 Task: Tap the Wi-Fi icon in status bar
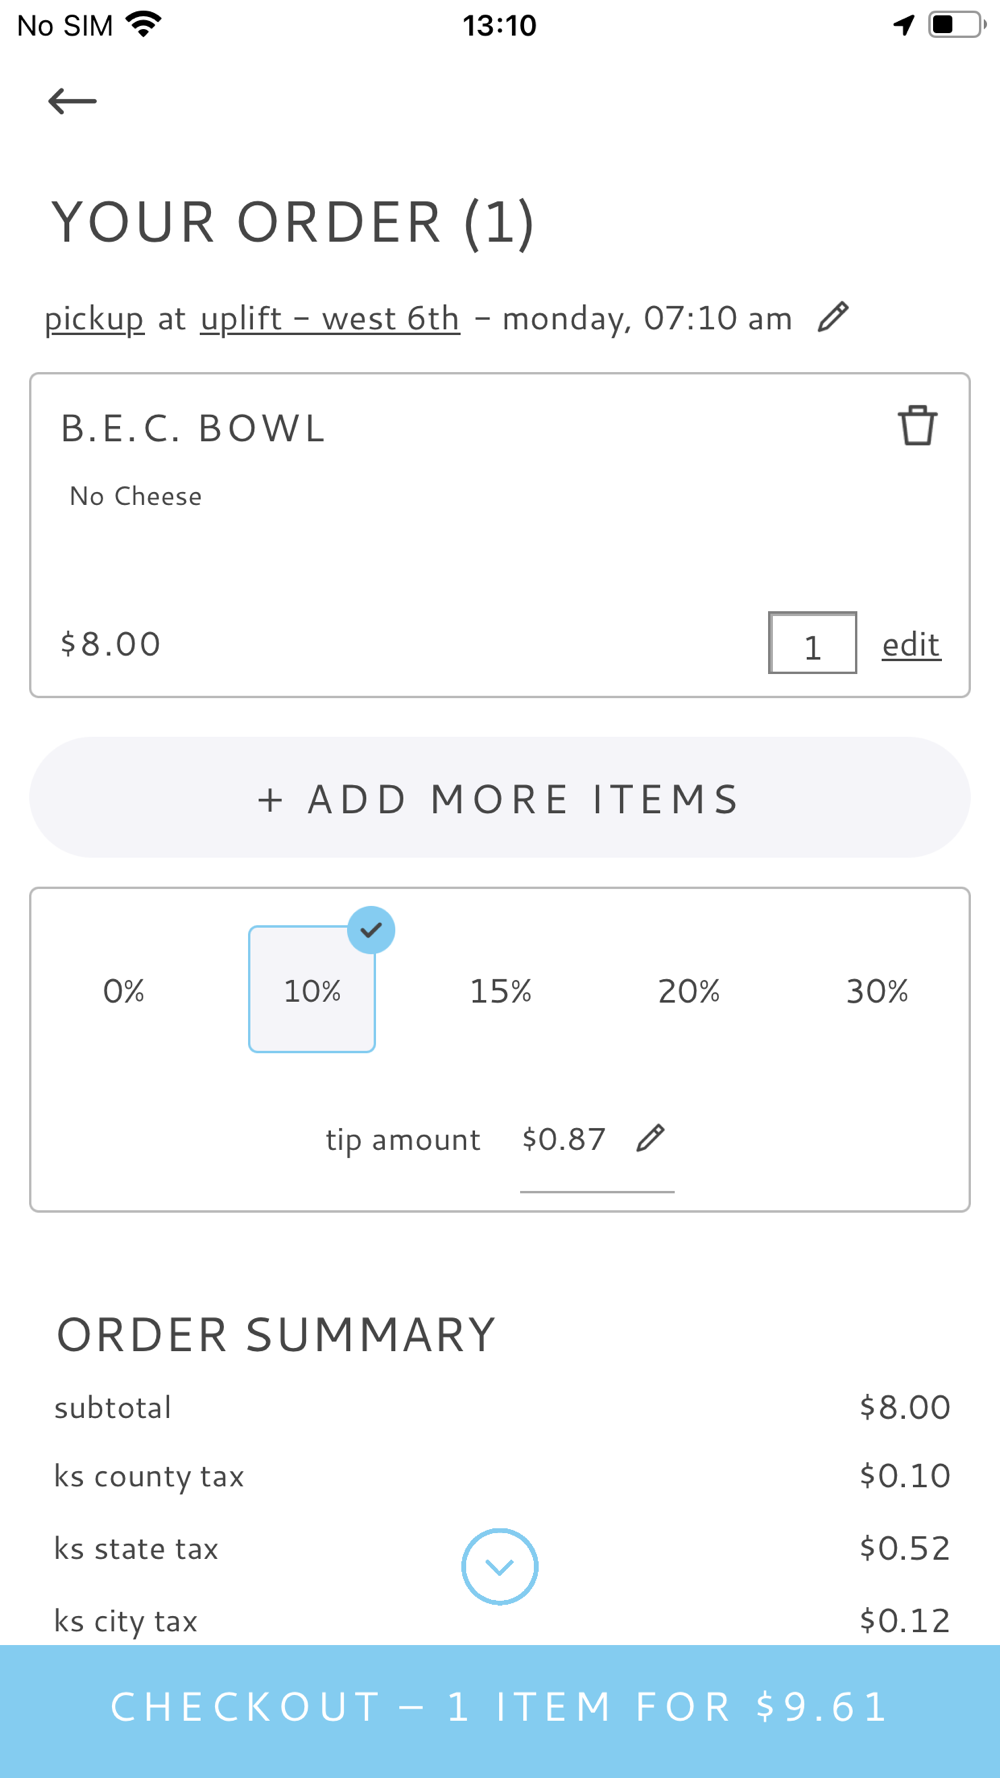(x=144, y=25)
